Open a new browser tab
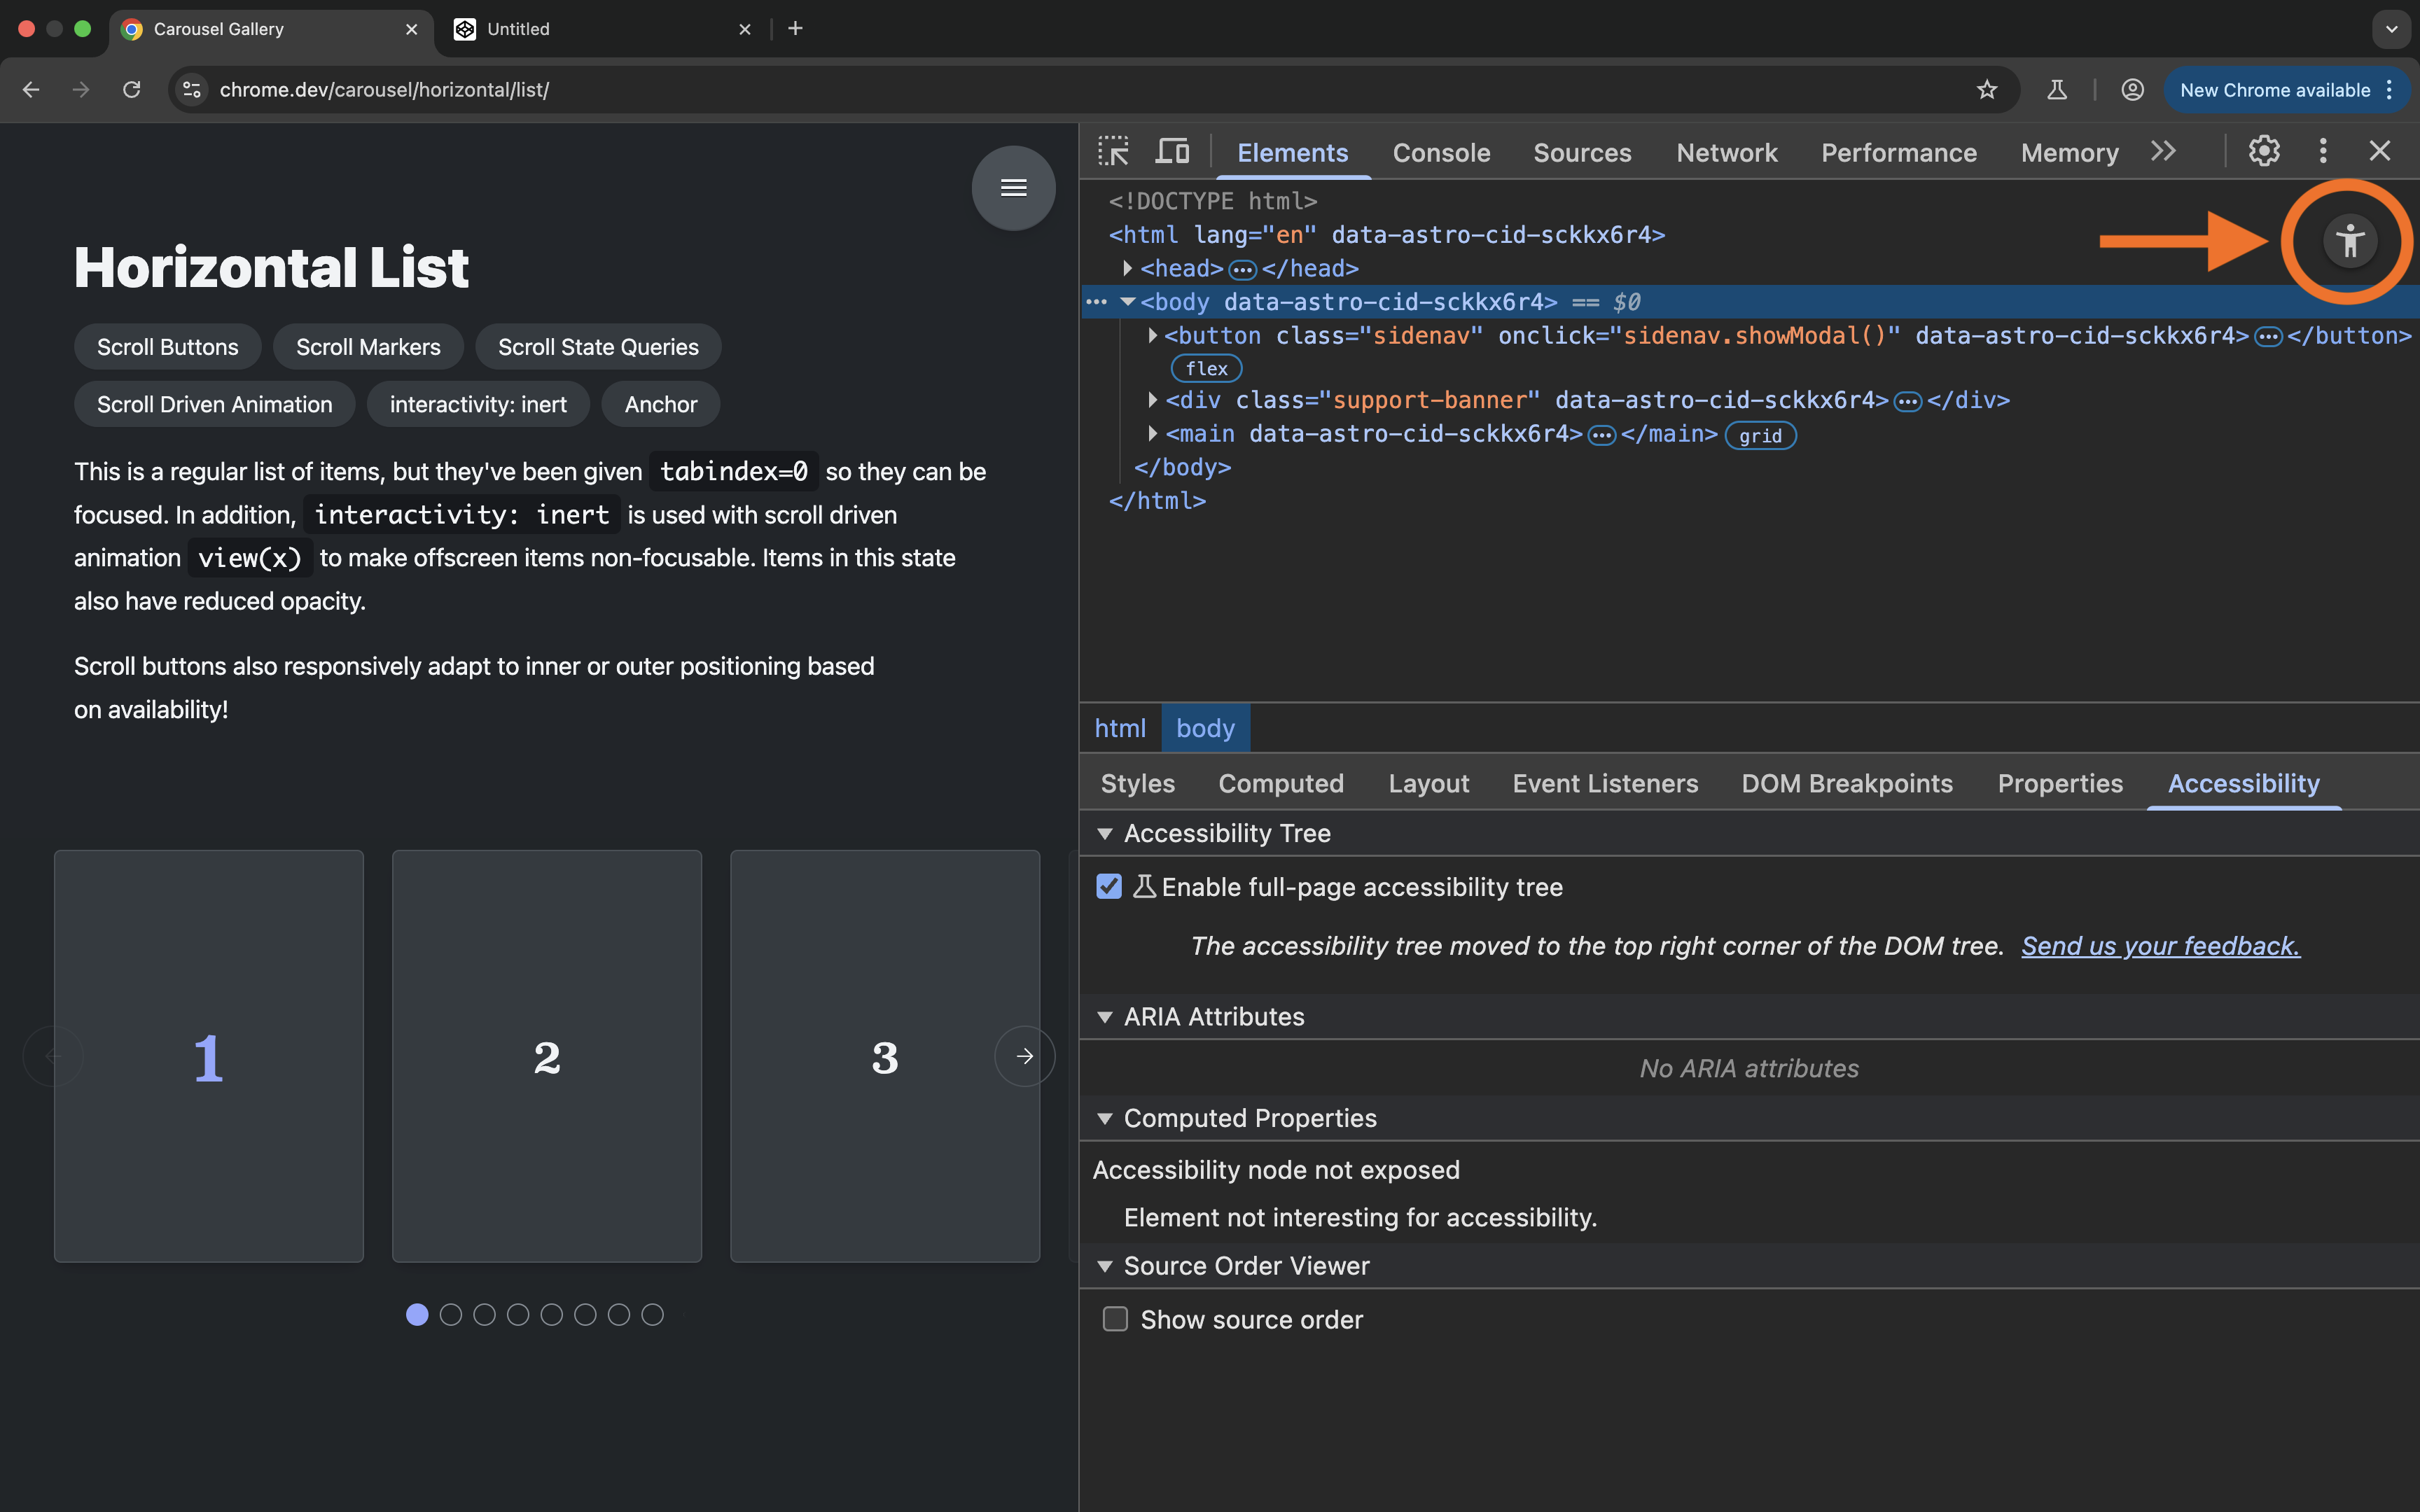 795,29
